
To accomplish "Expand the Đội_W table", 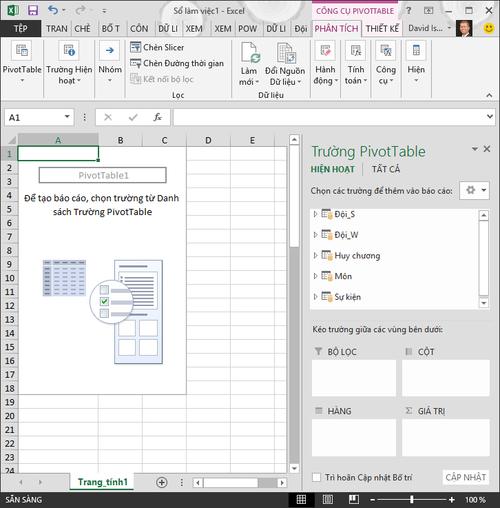I will pyautogui.click(x=315, y=235).
